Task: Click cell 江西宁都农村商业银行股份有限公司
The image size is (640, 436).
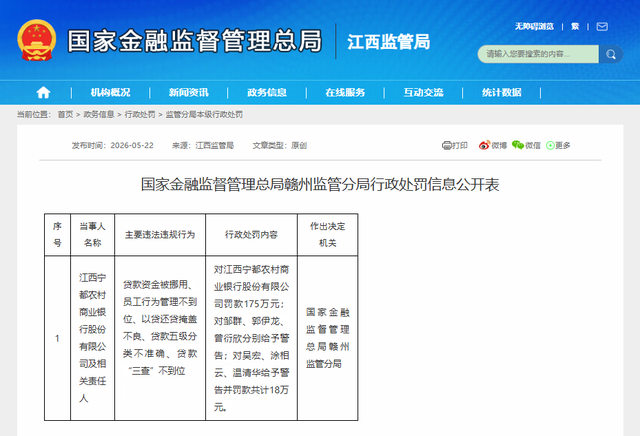Action: 93,338
